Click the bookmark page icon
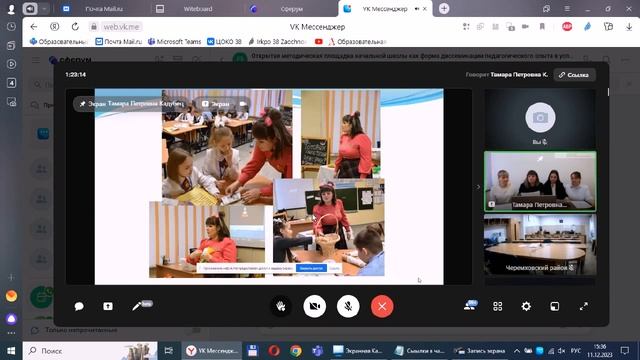The image size is (640, 360). coord(542,27)
